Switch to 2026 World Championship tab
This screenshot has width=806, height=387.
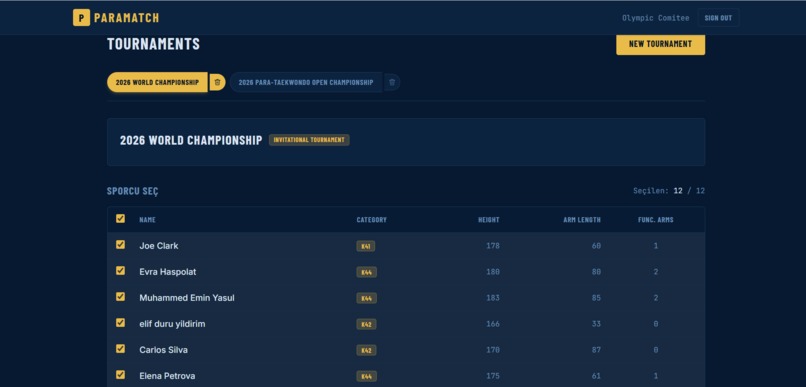click(x=157, y=82)
